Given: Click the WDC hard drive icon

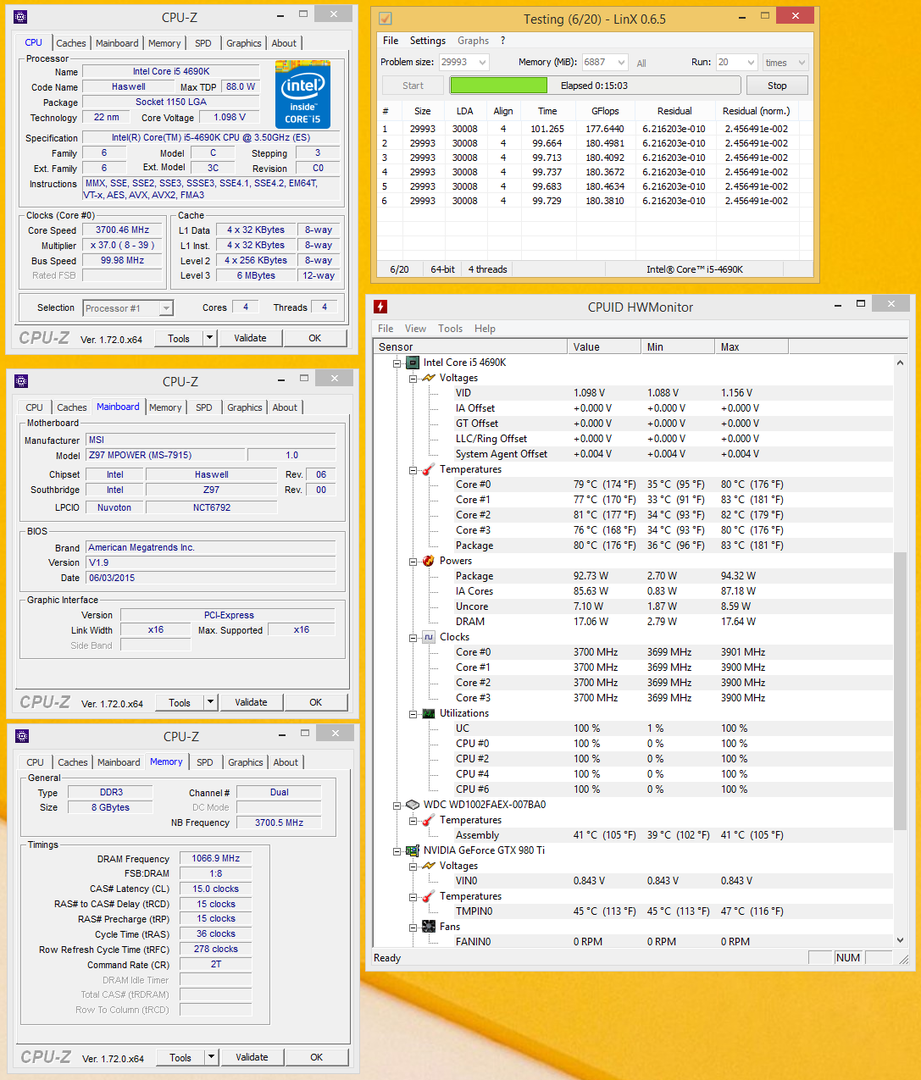Looking at the screenshot, I should point(412,804).
